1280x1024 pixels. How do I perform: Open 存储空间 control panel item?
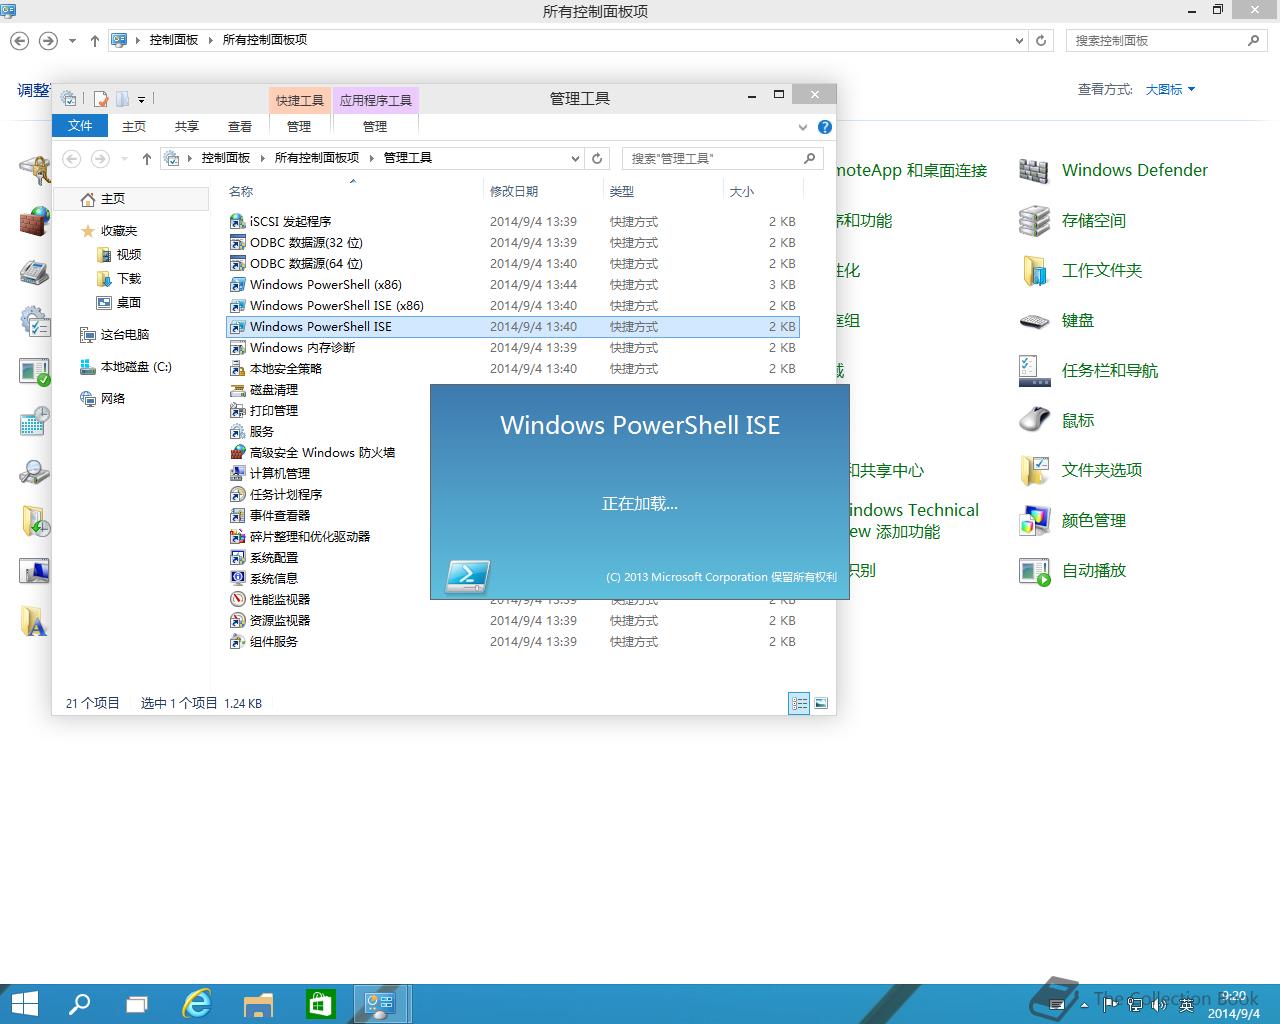pyautogui.click(x=1072, y=220)
